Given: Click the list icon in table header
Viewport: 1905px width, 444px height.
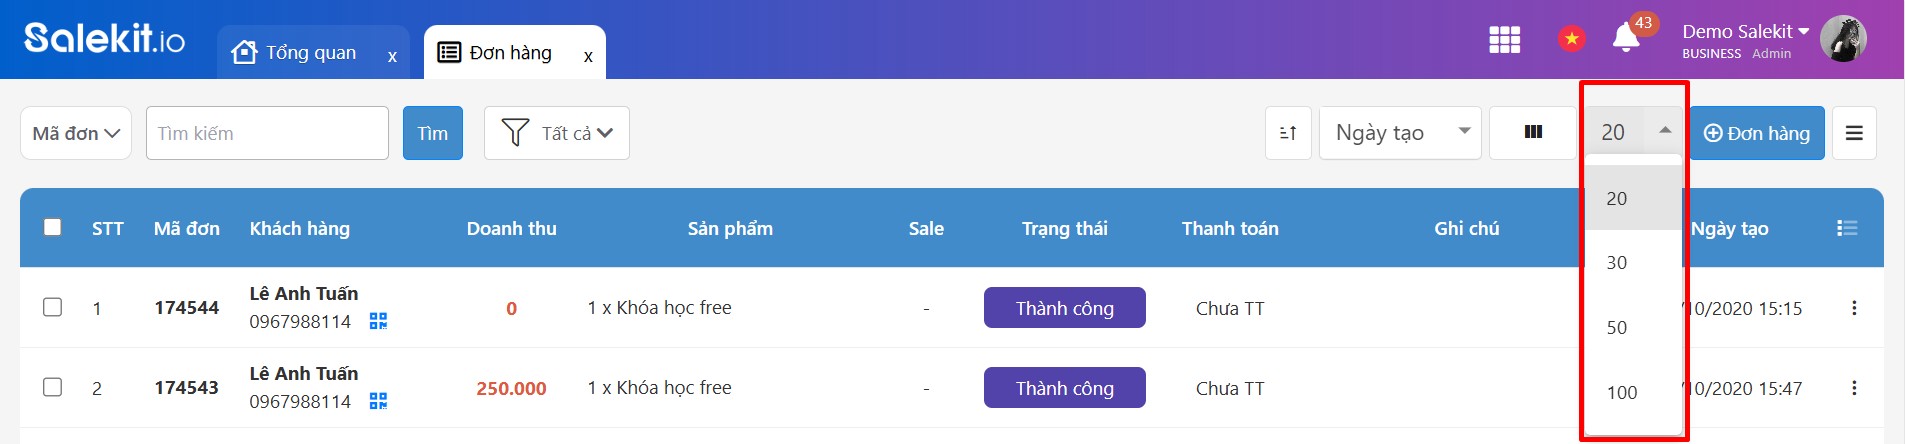Looking at the screenshot, I should [x=1847, y=228].
